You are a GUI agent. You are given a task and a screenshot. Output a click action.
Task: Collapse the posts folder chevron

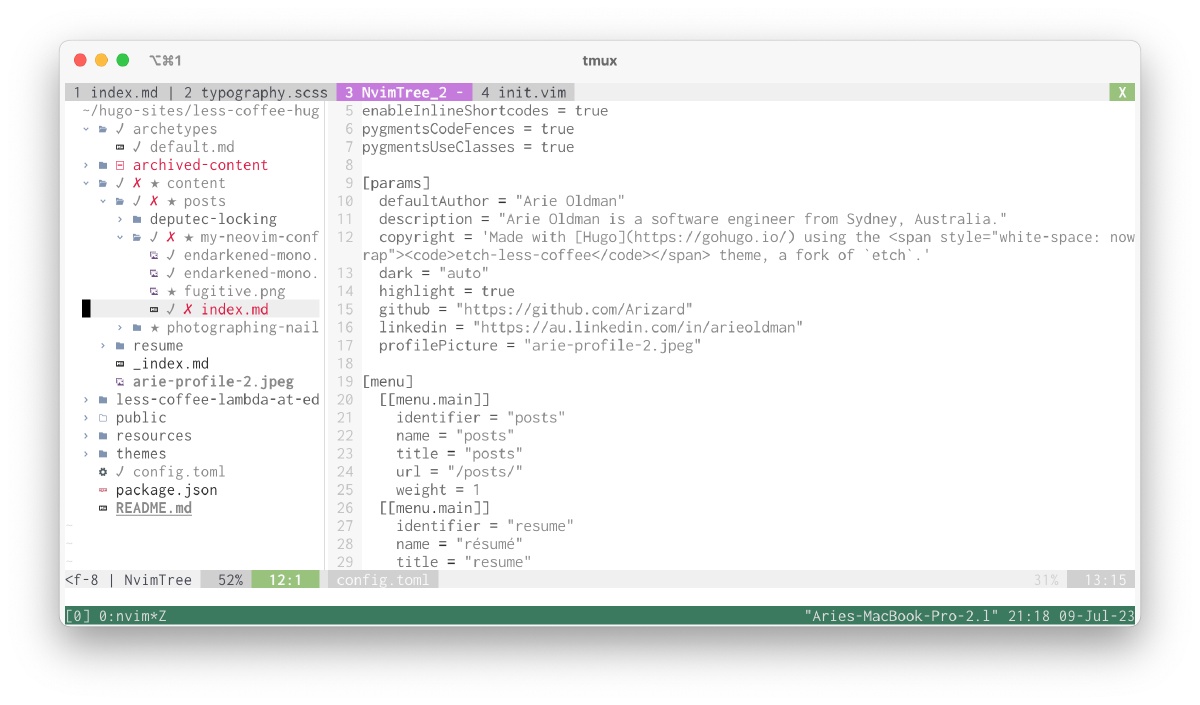coord(103,201)
